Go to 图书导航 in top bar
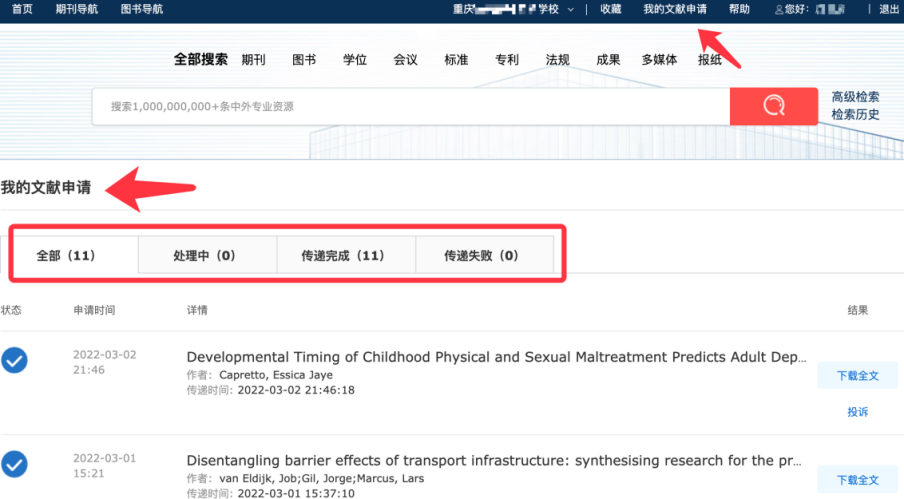Image resolution: width=904 pixels, height=499 pixels. point(141,9)
